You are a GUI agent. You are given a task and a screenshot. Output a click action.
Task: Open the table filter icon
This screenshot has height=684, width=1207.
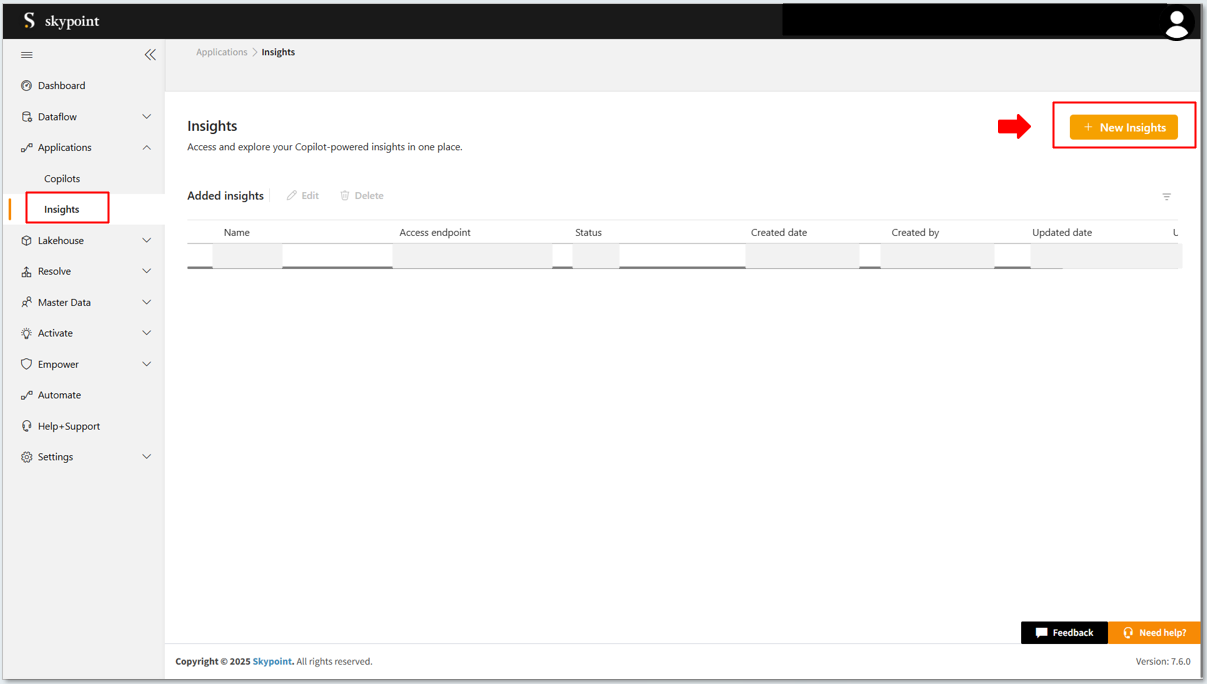(x=1166, y=197)
